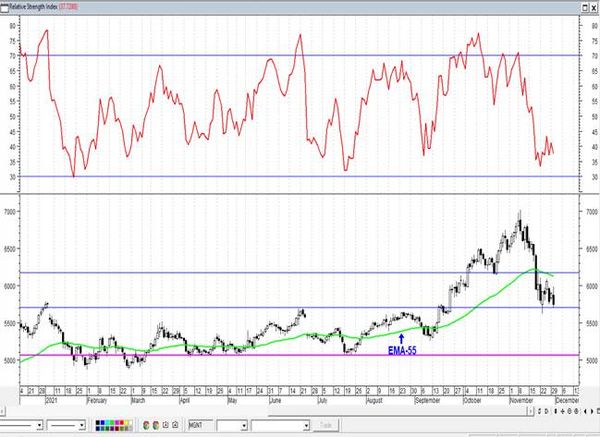Click the second round colored toolbar icon
600x437 pixels.
156,425
